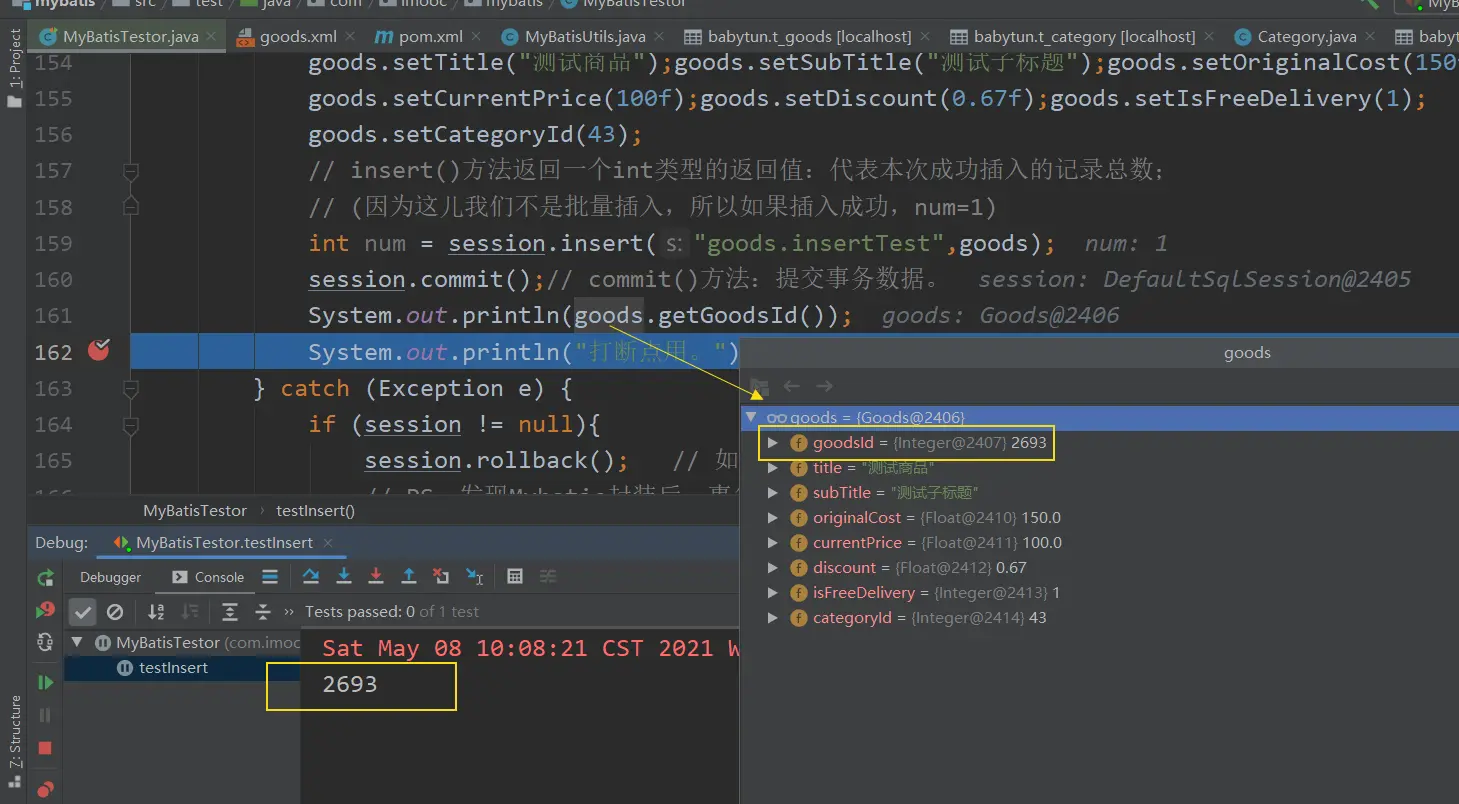1459x804 pixels.
Task: Switch to the Console tab
Action: (208, 577)
